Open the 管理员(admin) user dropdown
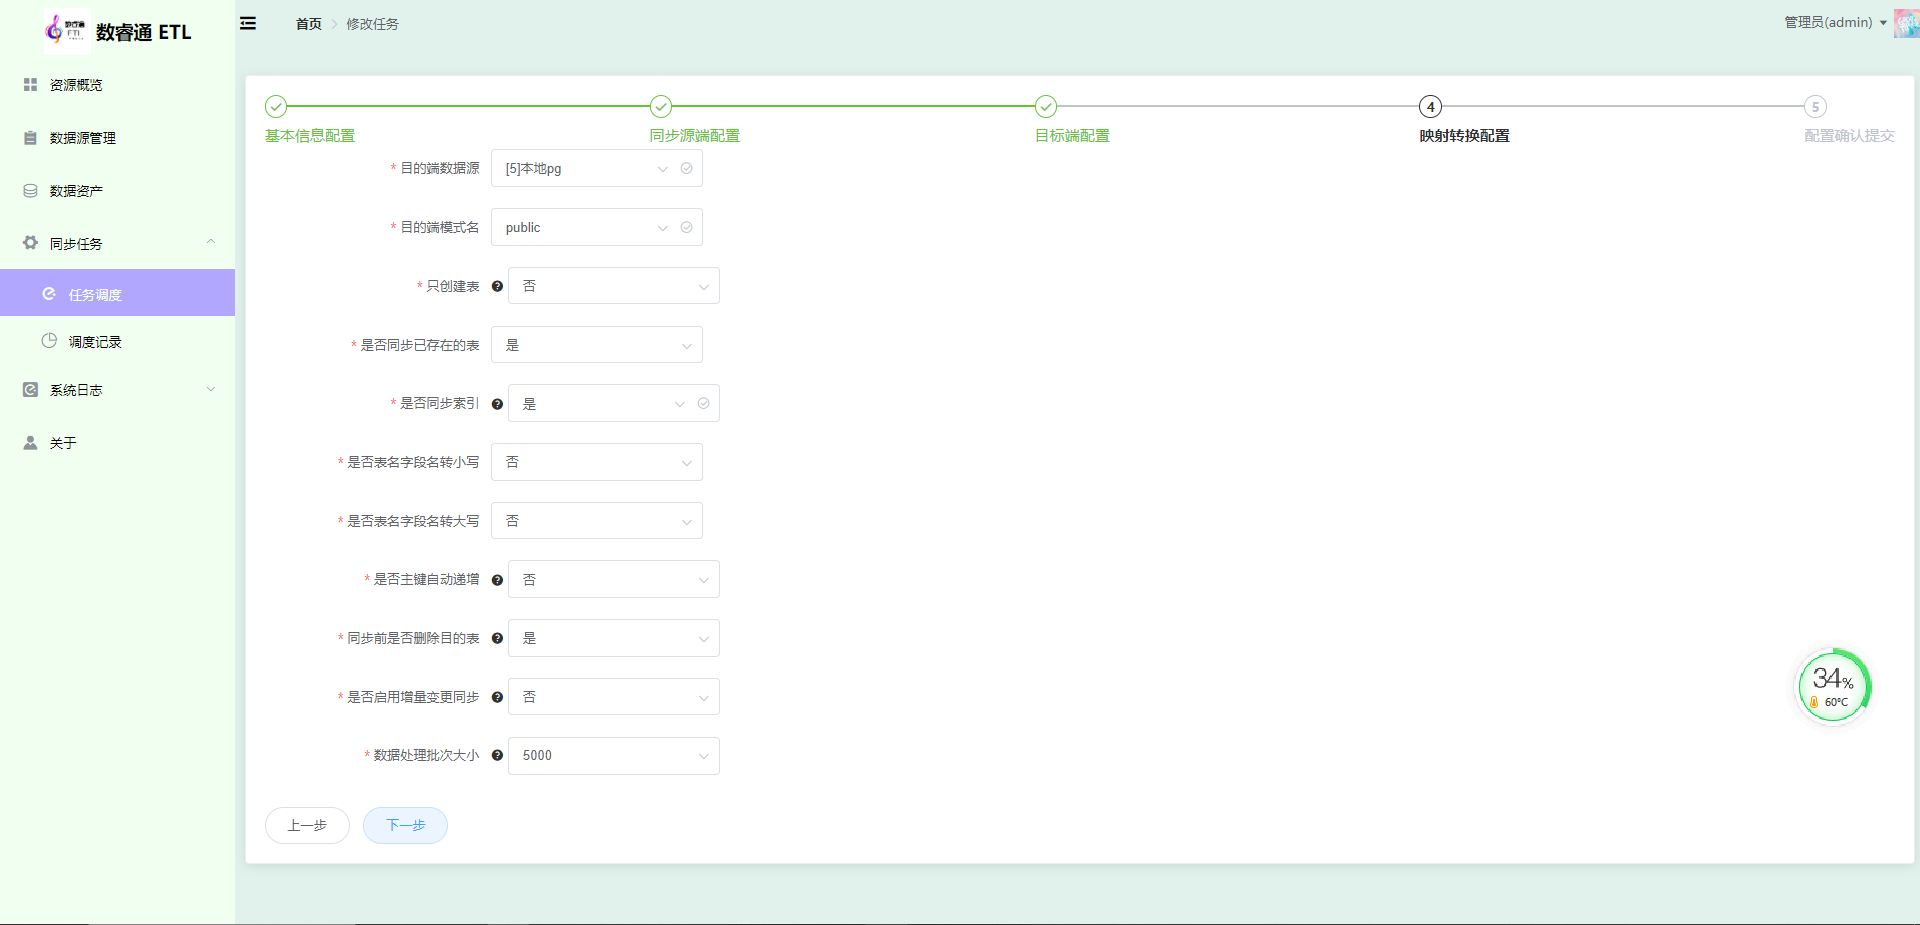The height and width of the screenshot is (925, 1920). 1835,22
